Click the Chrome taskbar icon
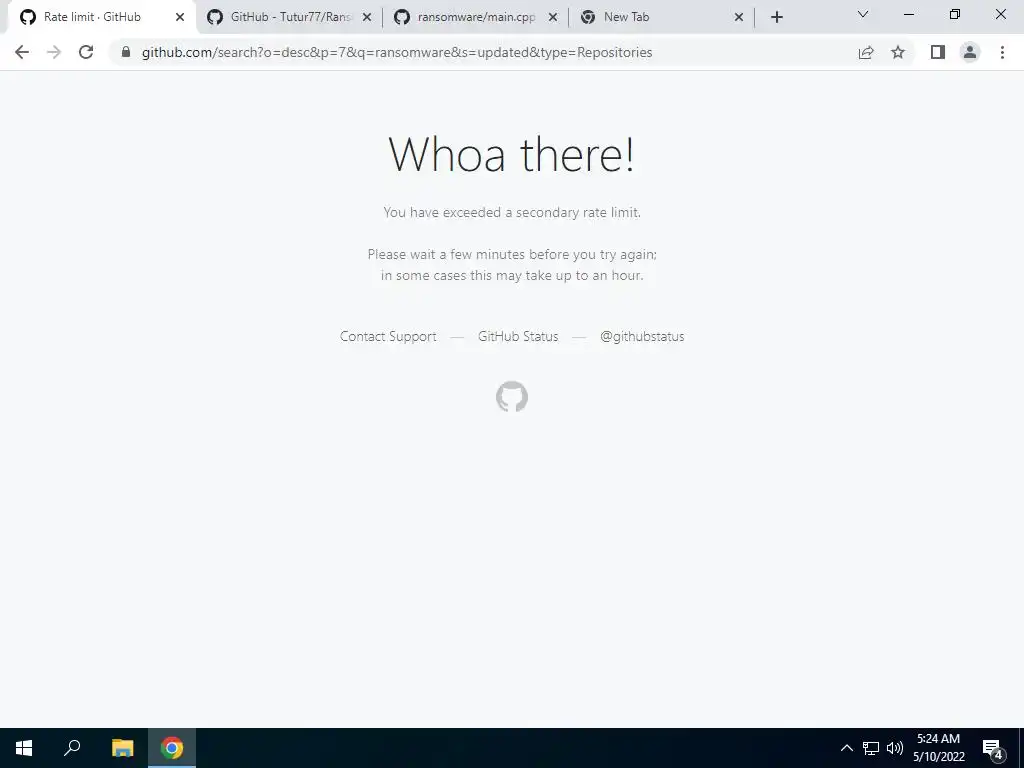1024x768 pixels. point(172,748)
